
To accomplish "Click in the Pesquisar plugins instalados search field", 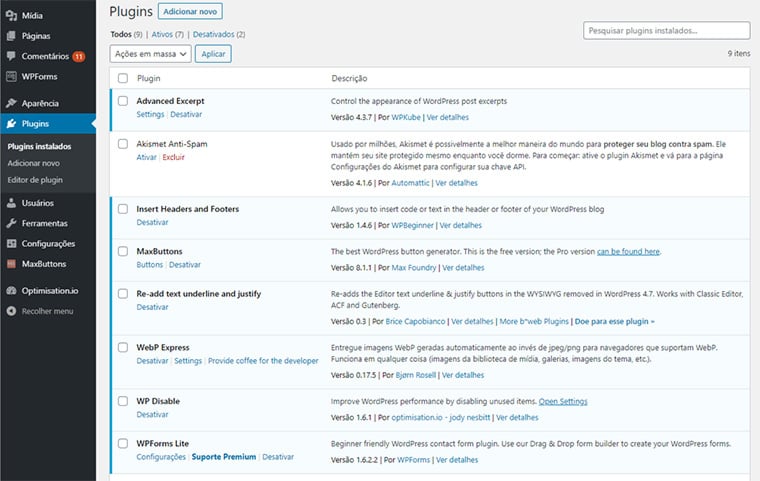I will click(666, 31).
